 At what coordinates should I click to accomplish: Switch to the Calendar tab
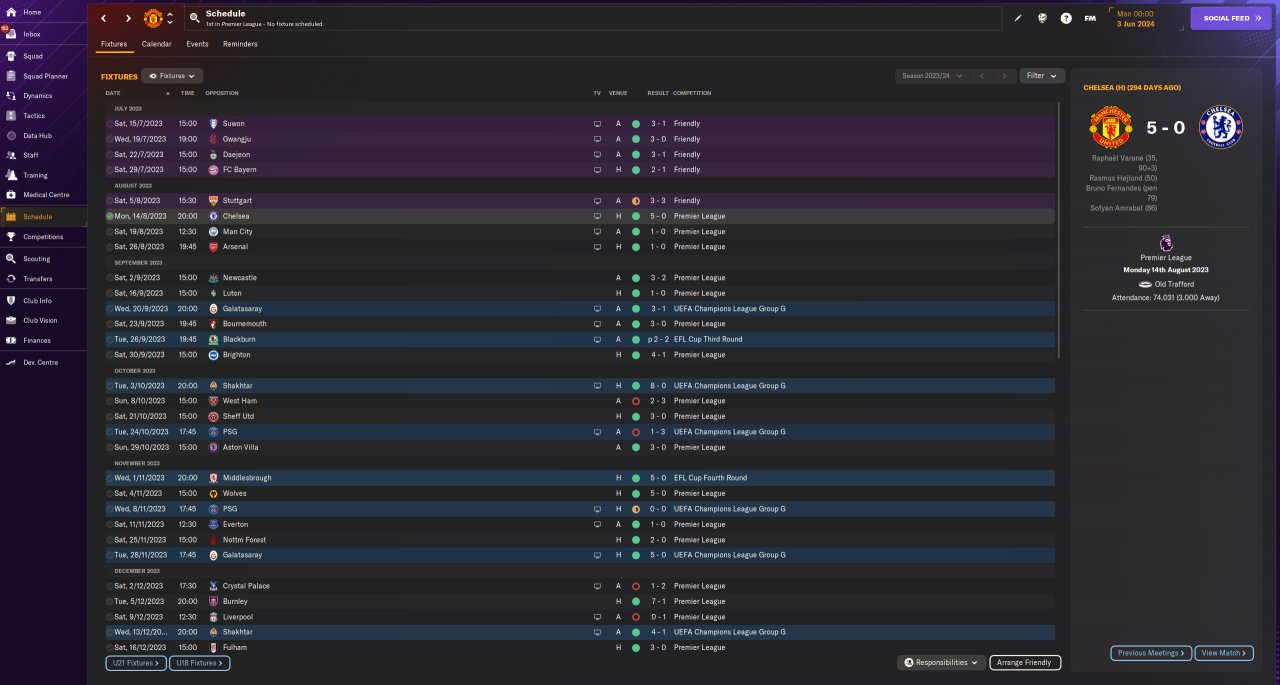[x=156, y=44]
